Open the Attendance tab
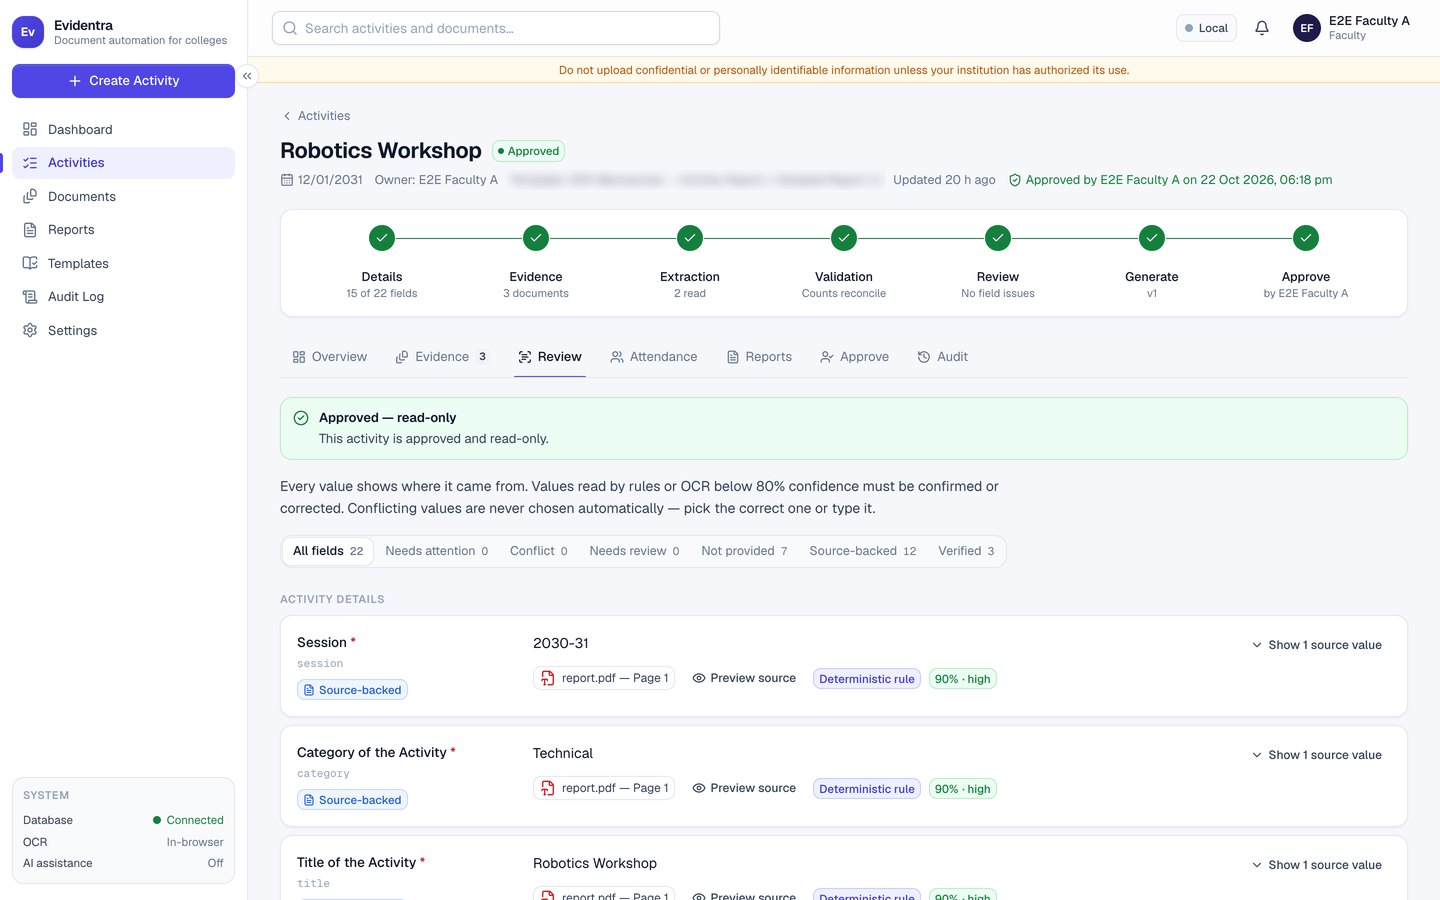 click(654, 357)
